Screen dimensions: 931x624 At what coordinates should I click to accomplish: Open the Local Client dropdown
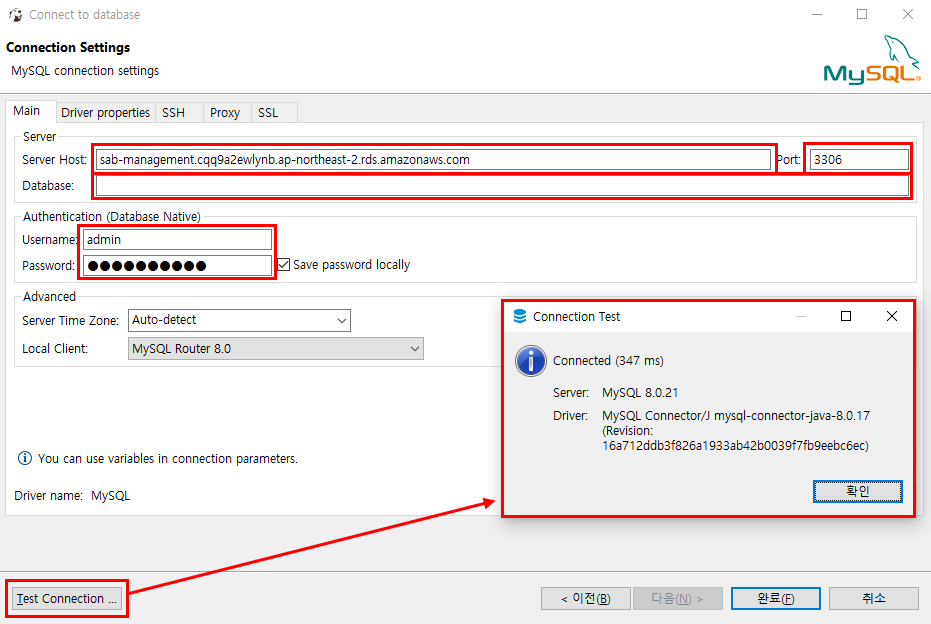tap(276, 349)
